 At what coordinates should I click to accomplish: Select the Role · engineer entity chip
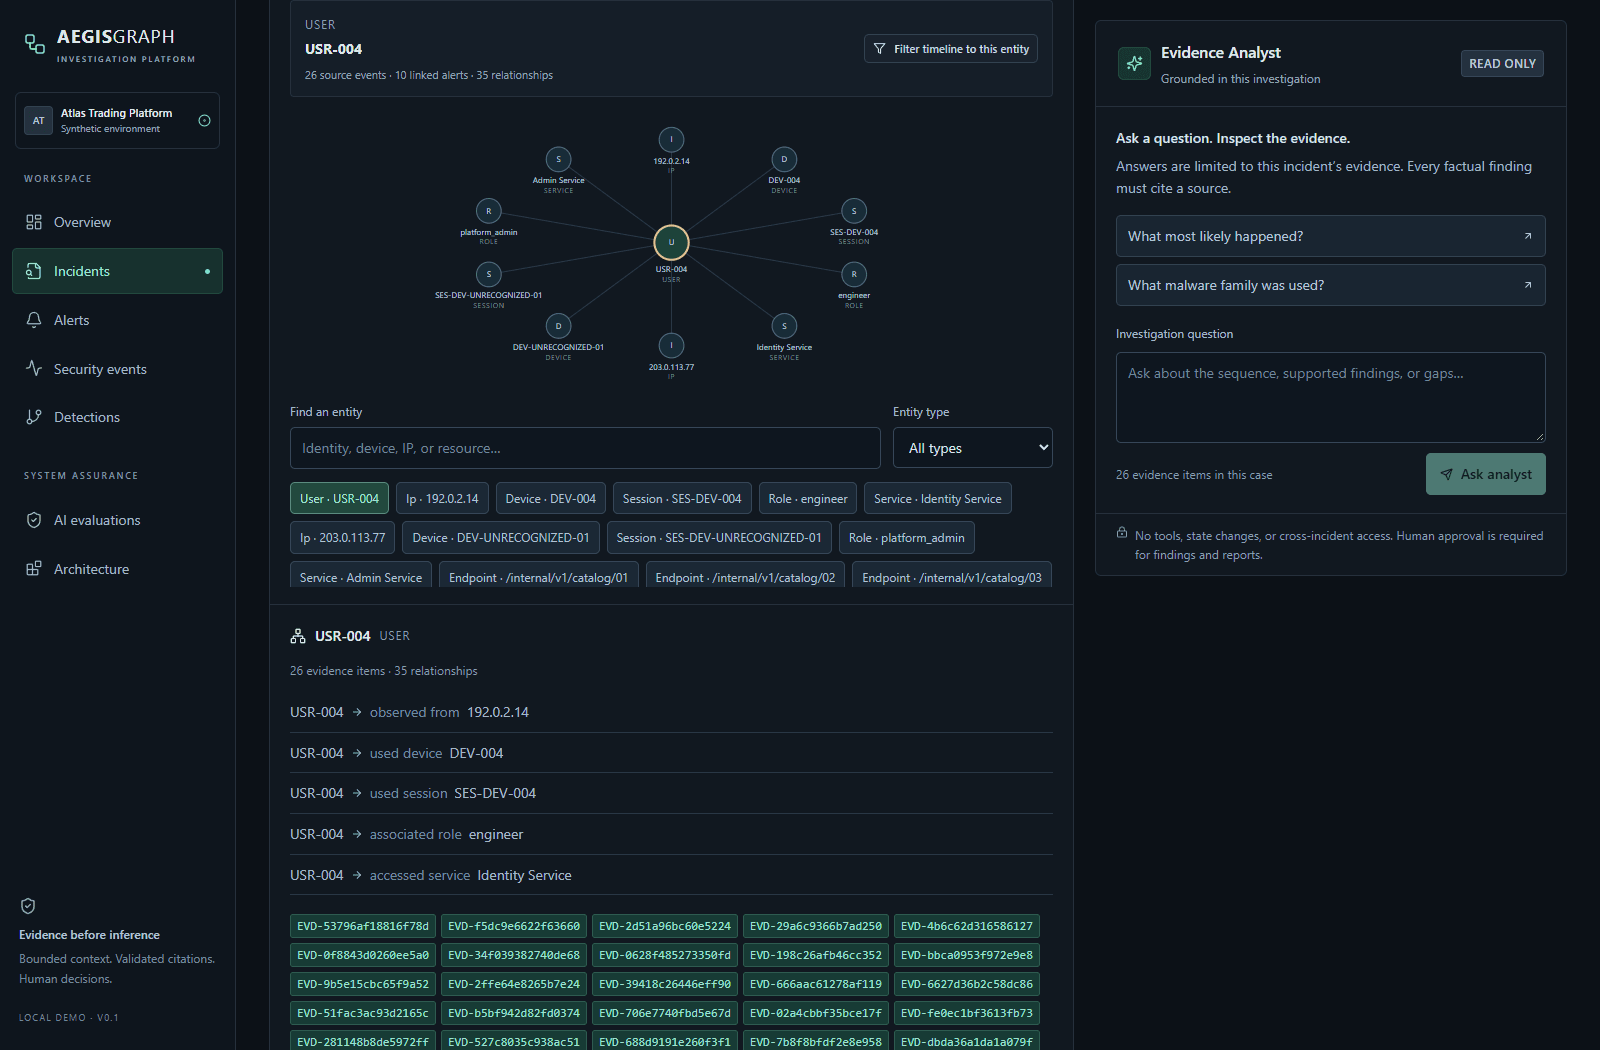(808, 498)
